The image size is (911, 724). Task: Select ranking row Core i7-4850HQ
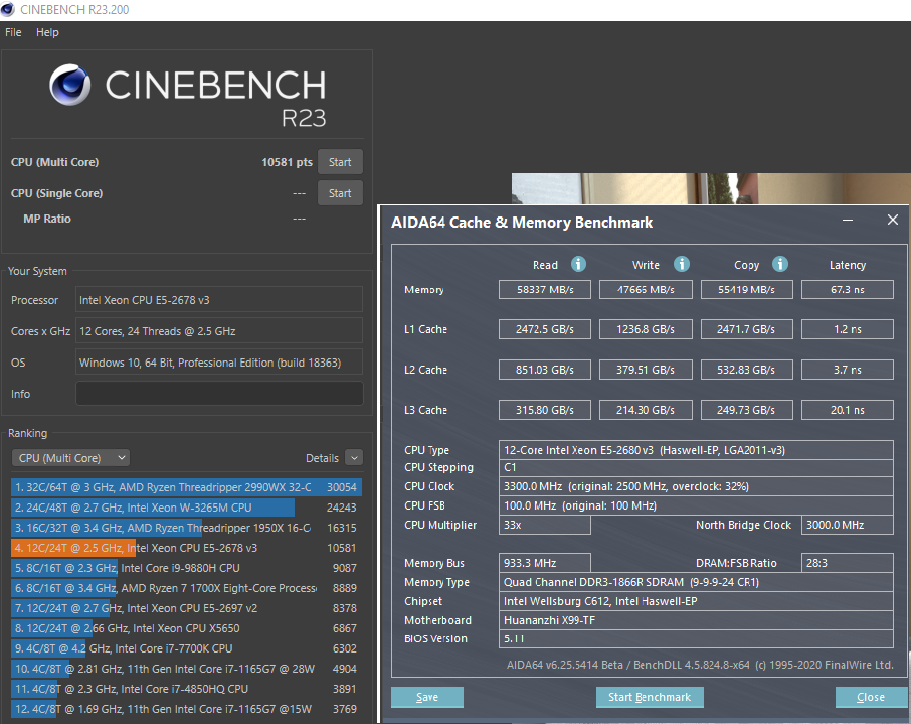click(186, 689)
